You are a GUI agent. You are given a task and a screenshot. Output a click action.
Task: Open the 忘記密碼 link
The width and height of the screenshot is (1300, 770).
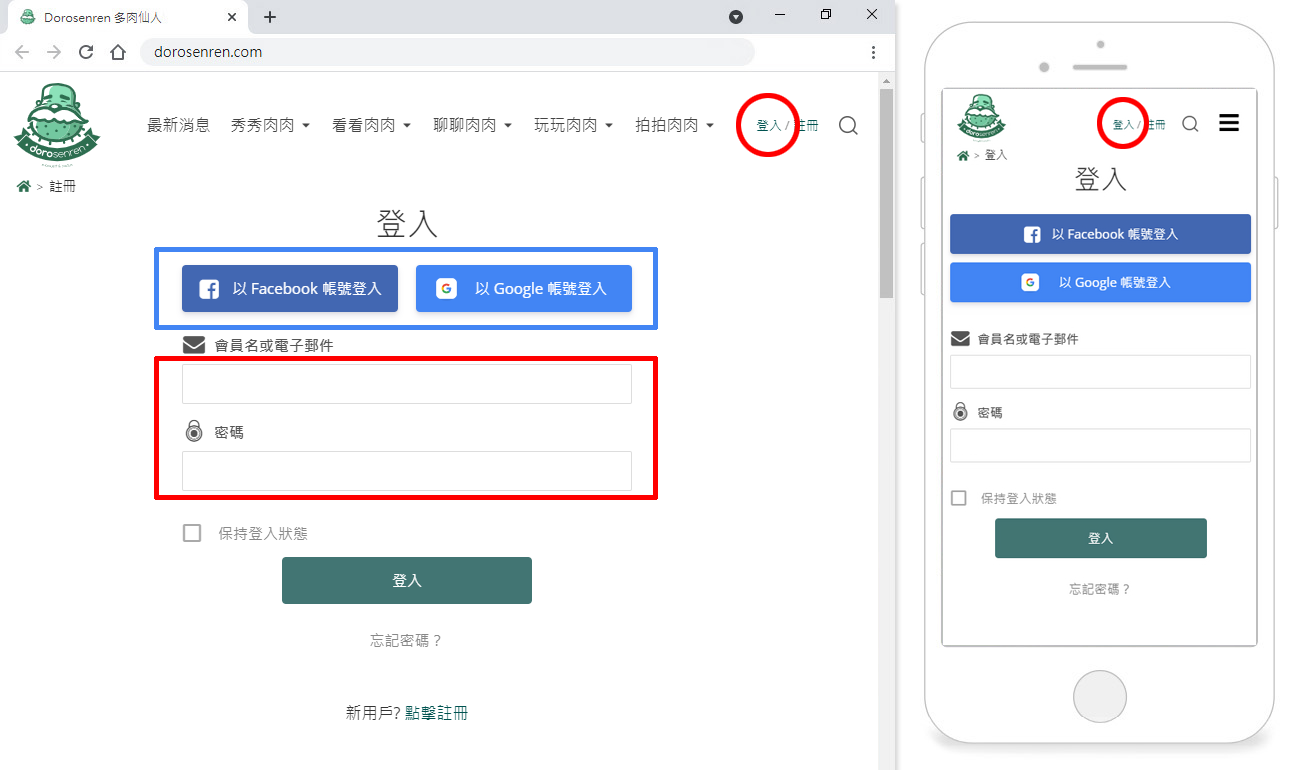click(x=406, y=639)
